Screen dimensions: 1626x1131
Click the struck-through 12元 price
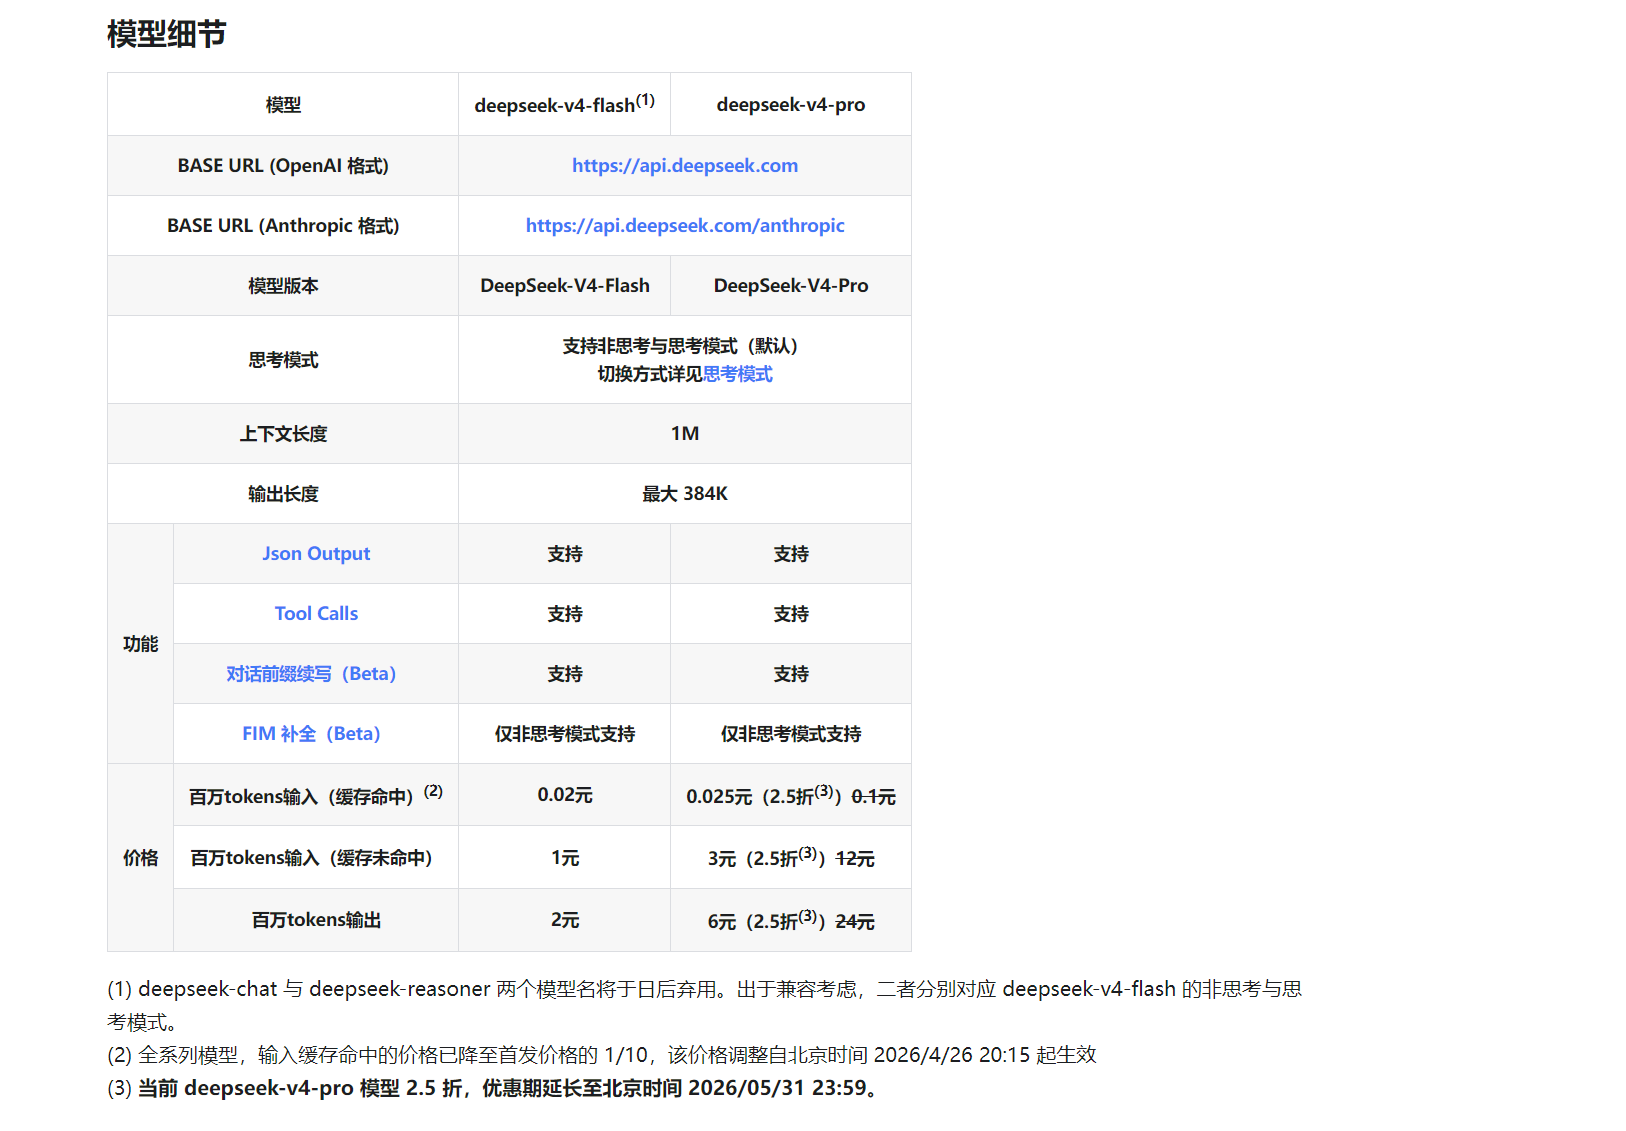pyautogui.click(x=855, y=859)
